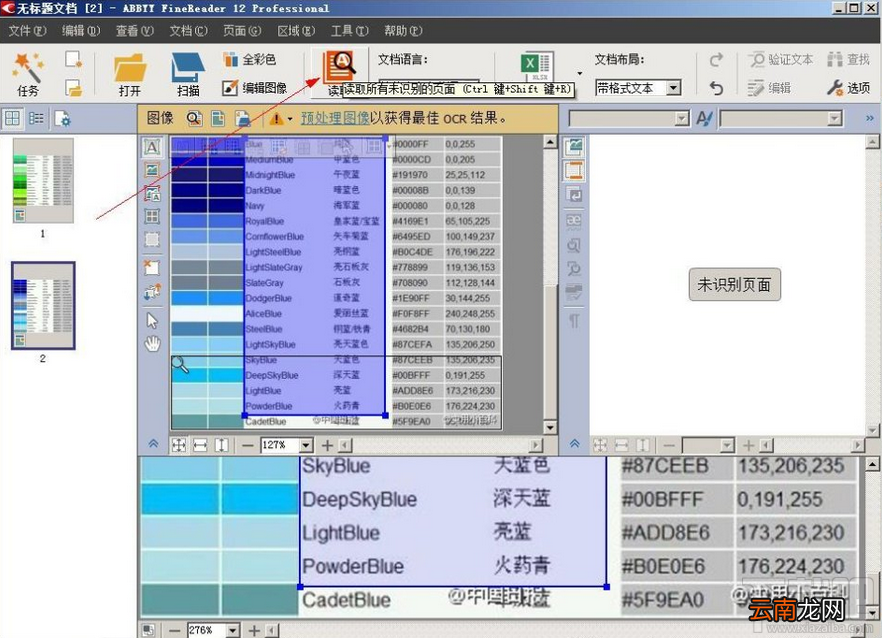882x638 pixels.
Task: Select the draw table area tool
Action: 152,216
